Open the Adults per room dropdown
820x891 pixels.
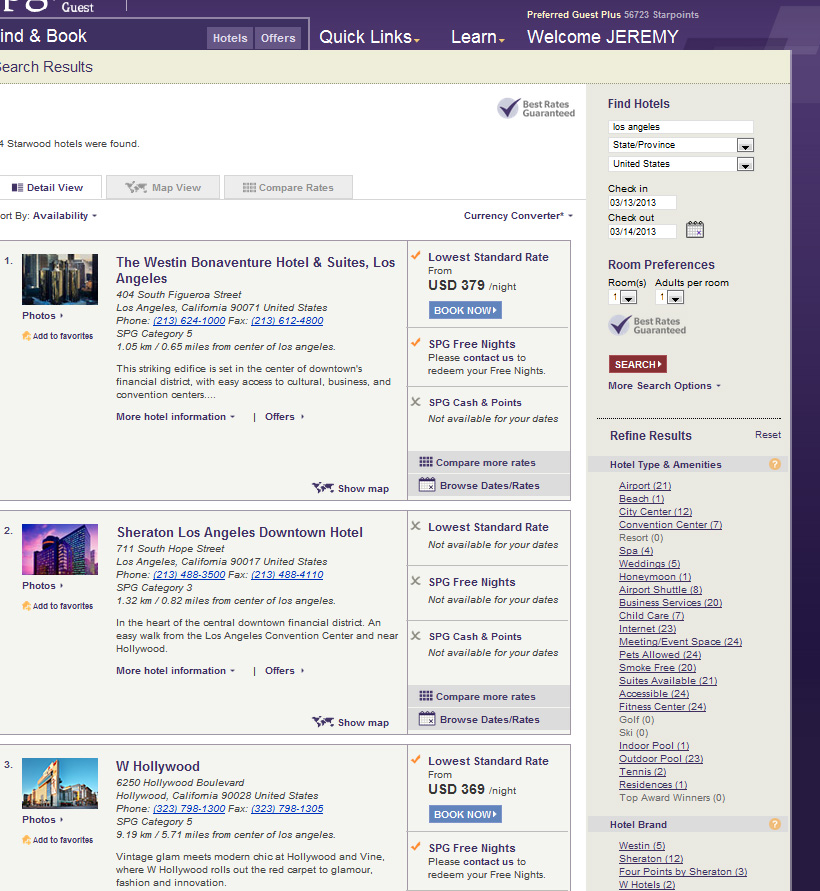[x=675, y=297]
